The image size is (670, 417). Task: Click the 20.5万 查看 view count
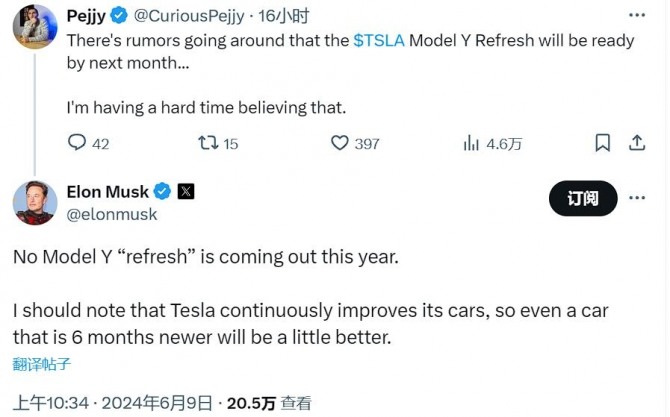tap(268, 403)
